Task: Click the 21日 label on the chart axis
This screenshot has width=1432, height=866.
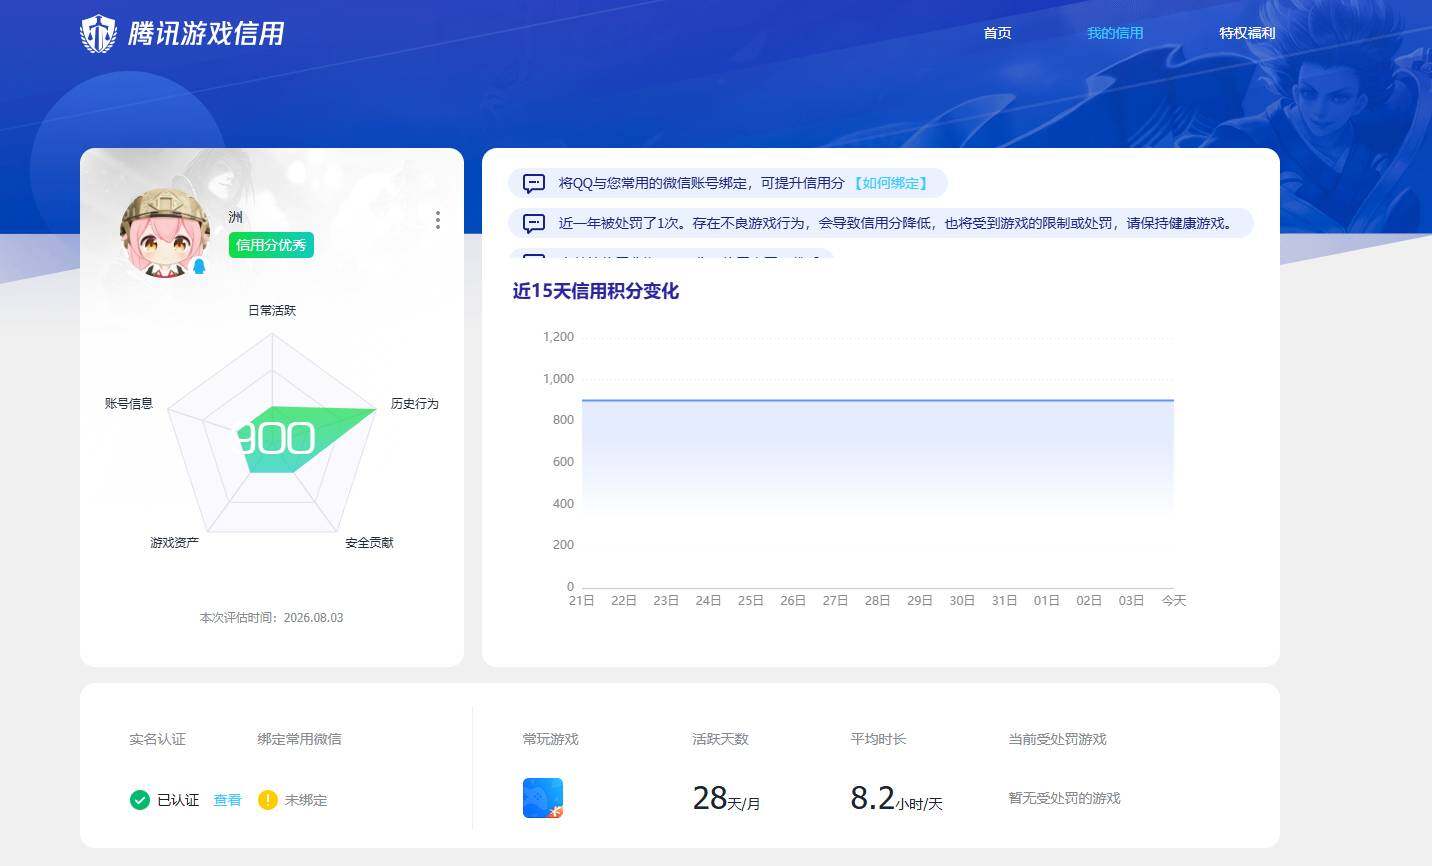Action: [x=581, y=600]
